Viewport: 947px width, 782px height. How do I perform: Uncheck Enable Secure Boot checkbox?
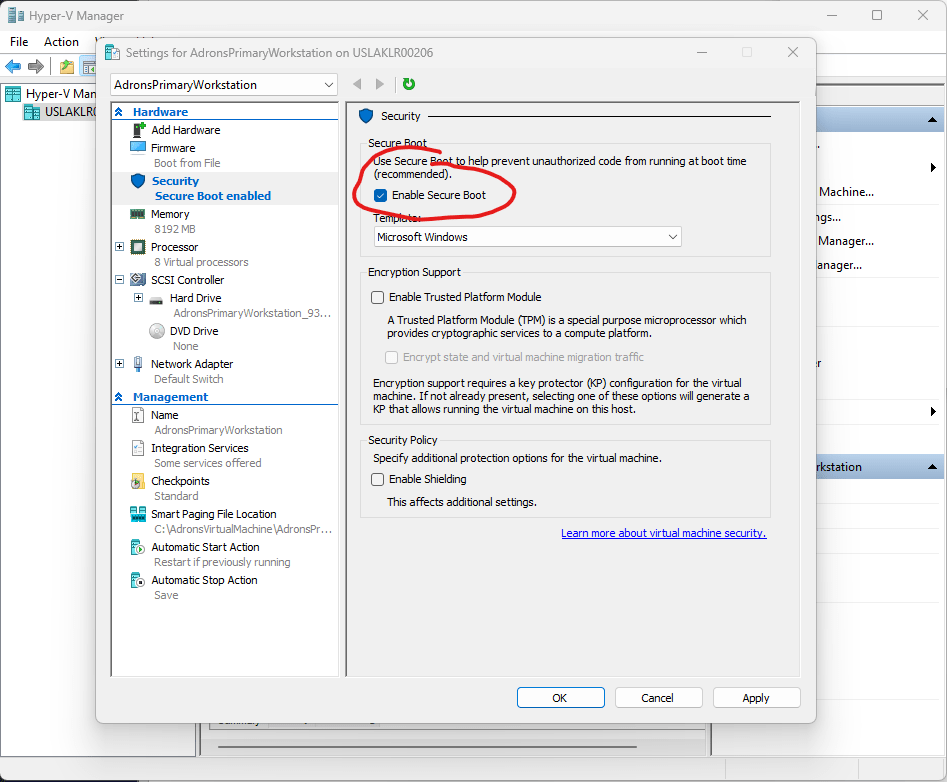coord(380,195)
